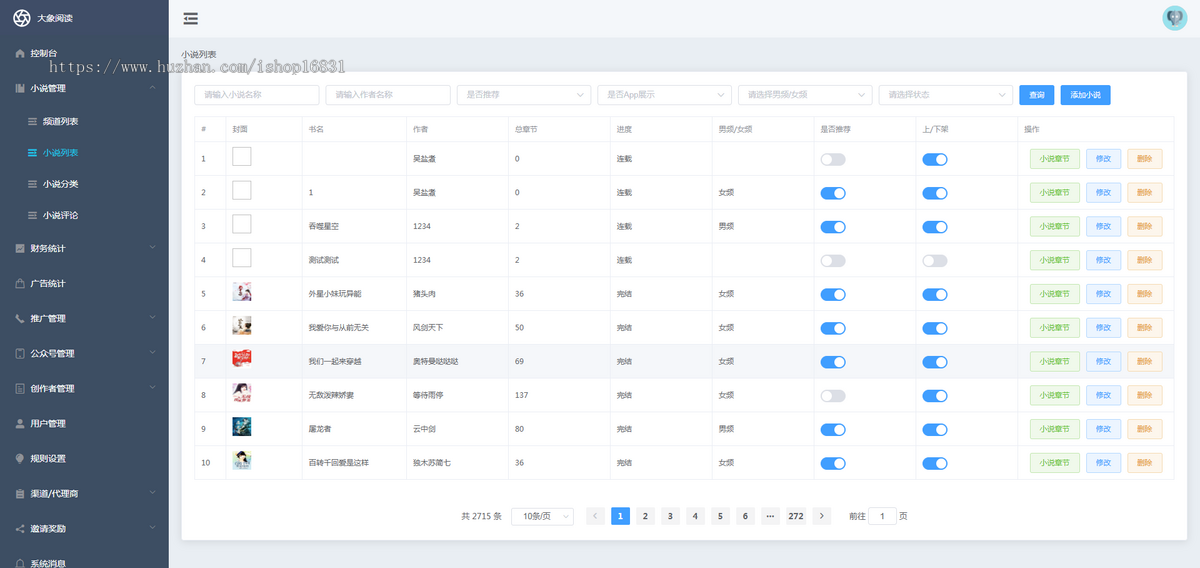The height and width of the screenshot is (568, 1200).
Task: Collapse sidebar with the hamburger icon
Action: pyautogui.click(x=190, y=18)
